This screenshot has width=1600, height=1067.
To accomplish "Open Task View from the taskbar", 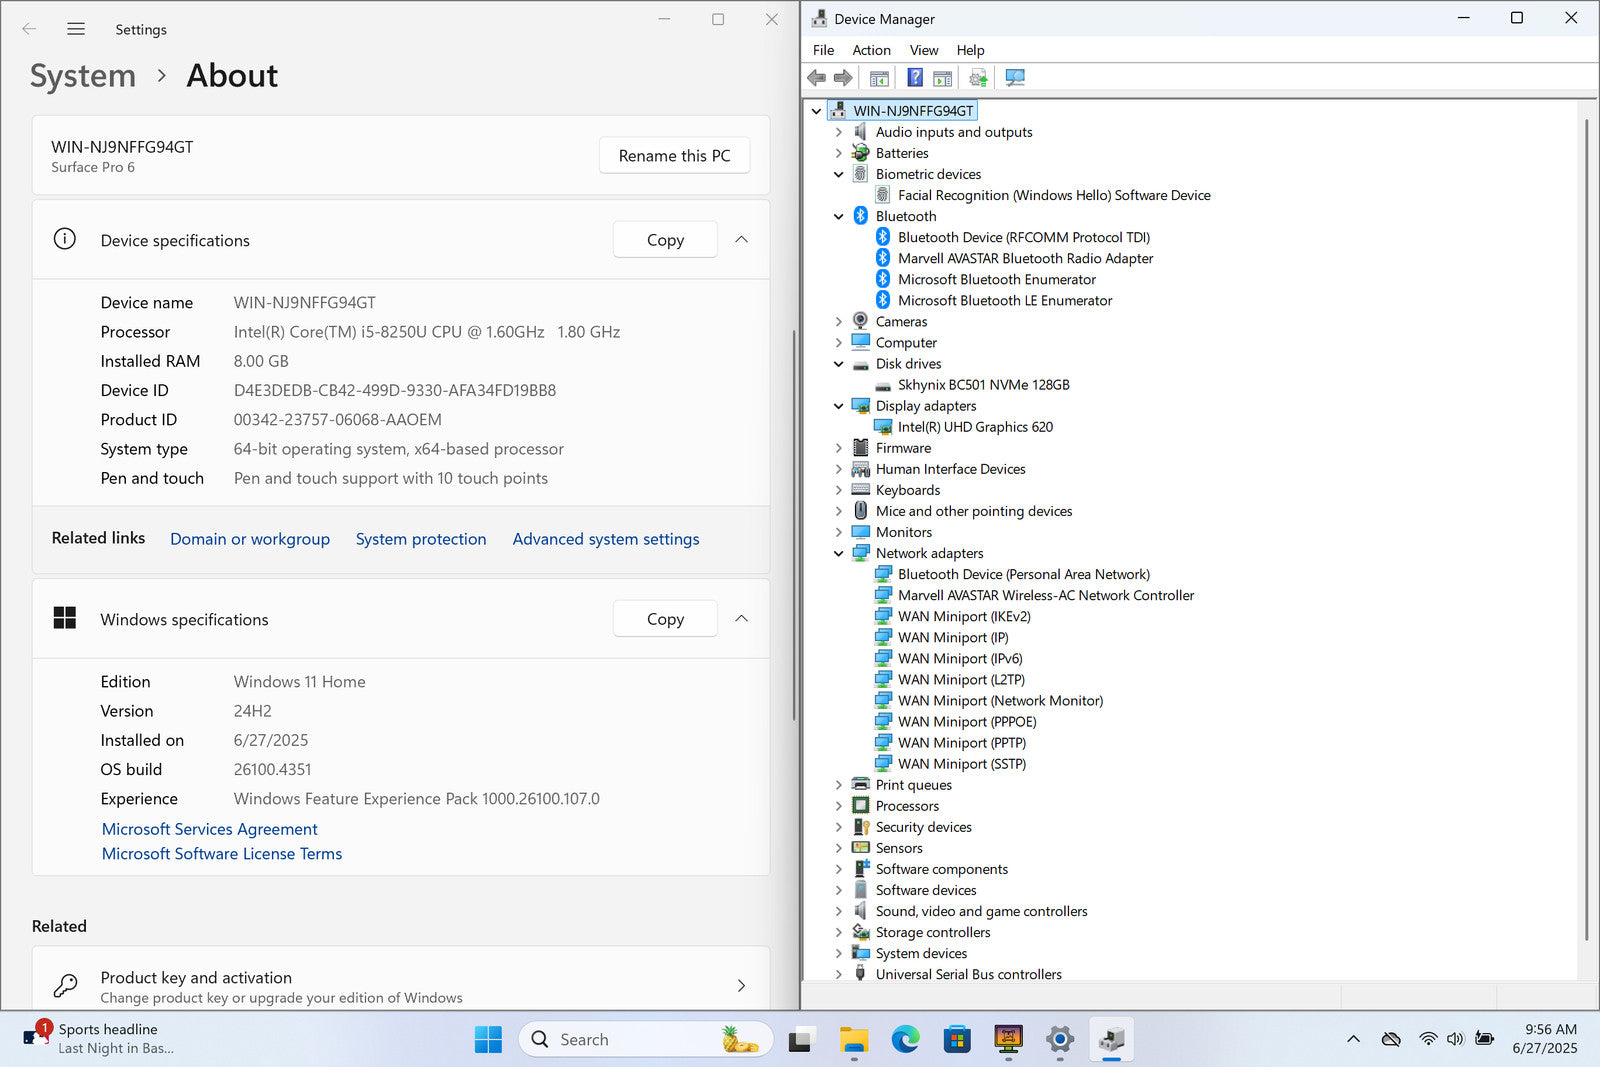I will click(800, 1040).
